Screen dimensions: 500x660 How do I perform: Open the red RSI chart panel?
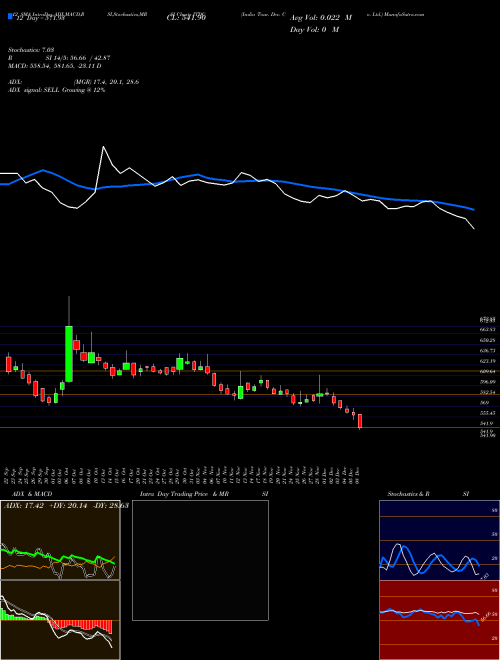pyautogui.click(x=439, y=620)
